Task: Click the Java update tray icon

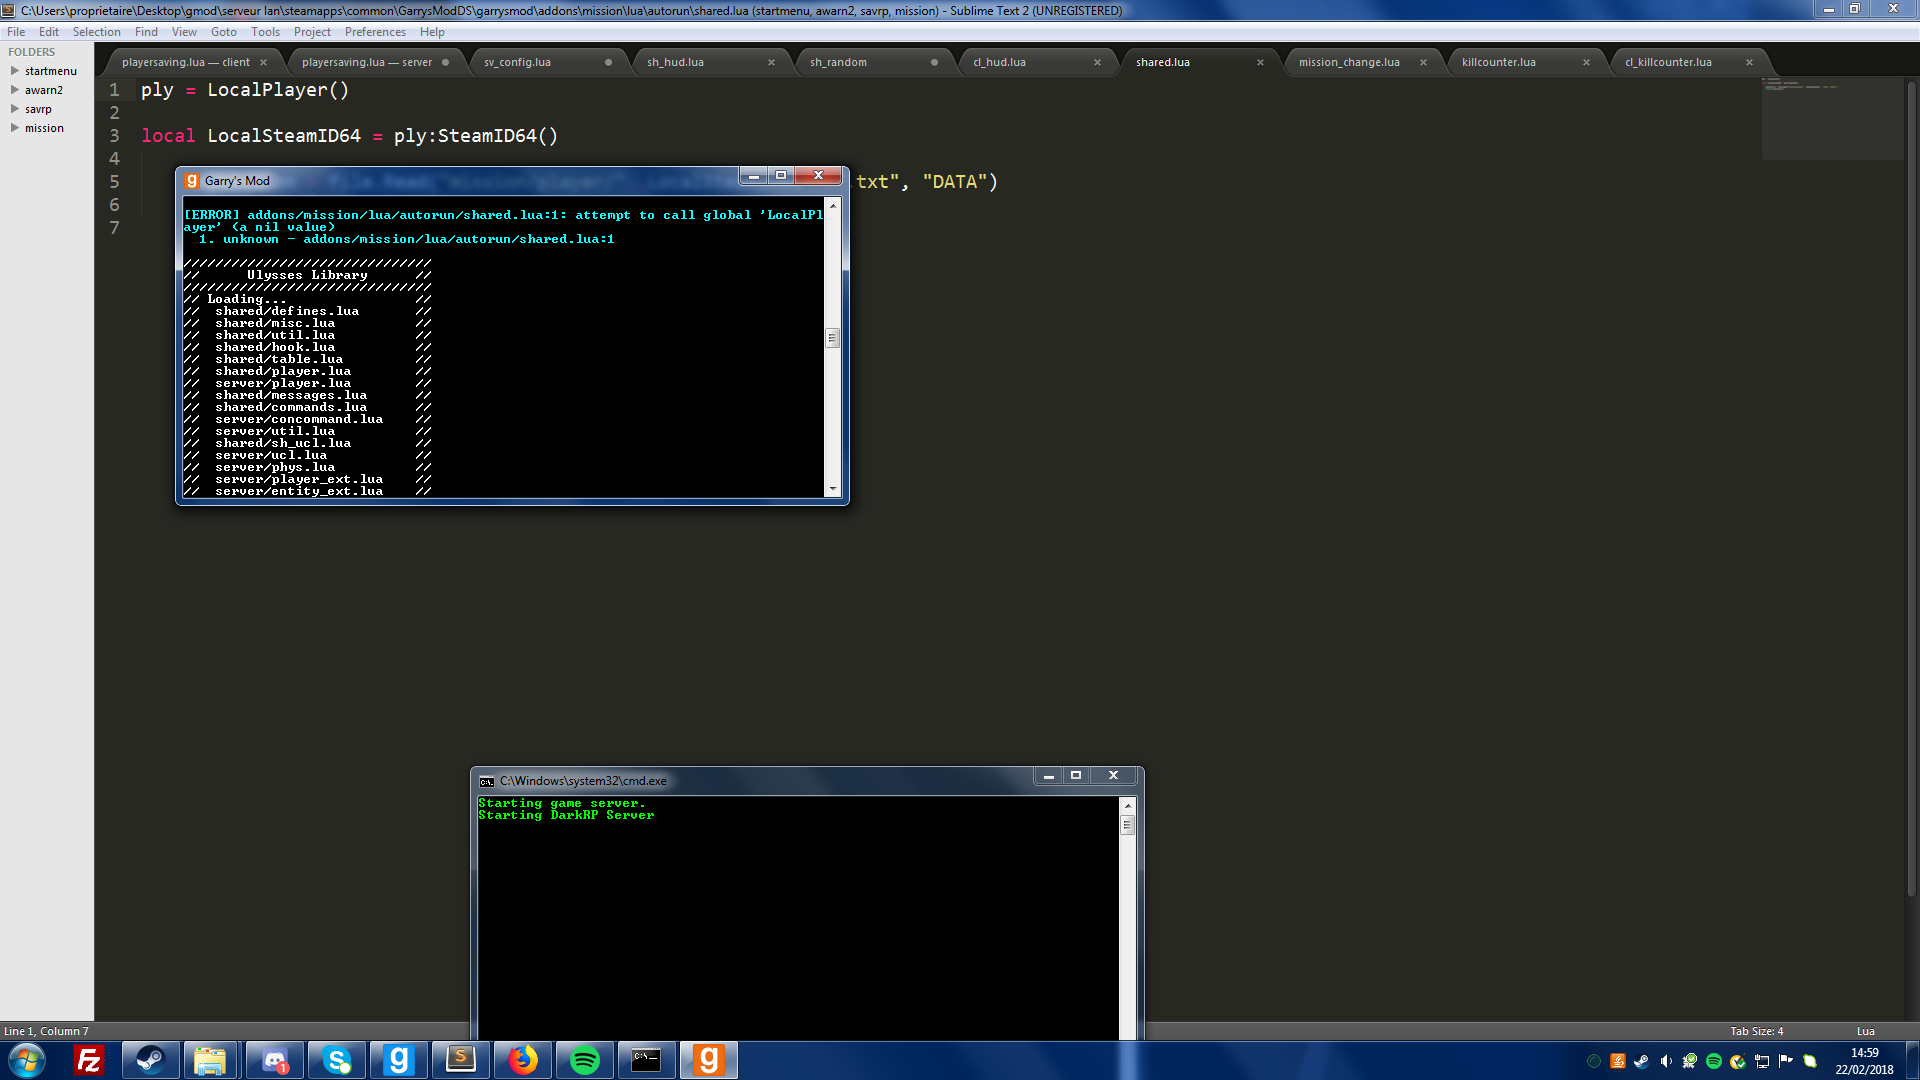Action: (1618, 1061)
